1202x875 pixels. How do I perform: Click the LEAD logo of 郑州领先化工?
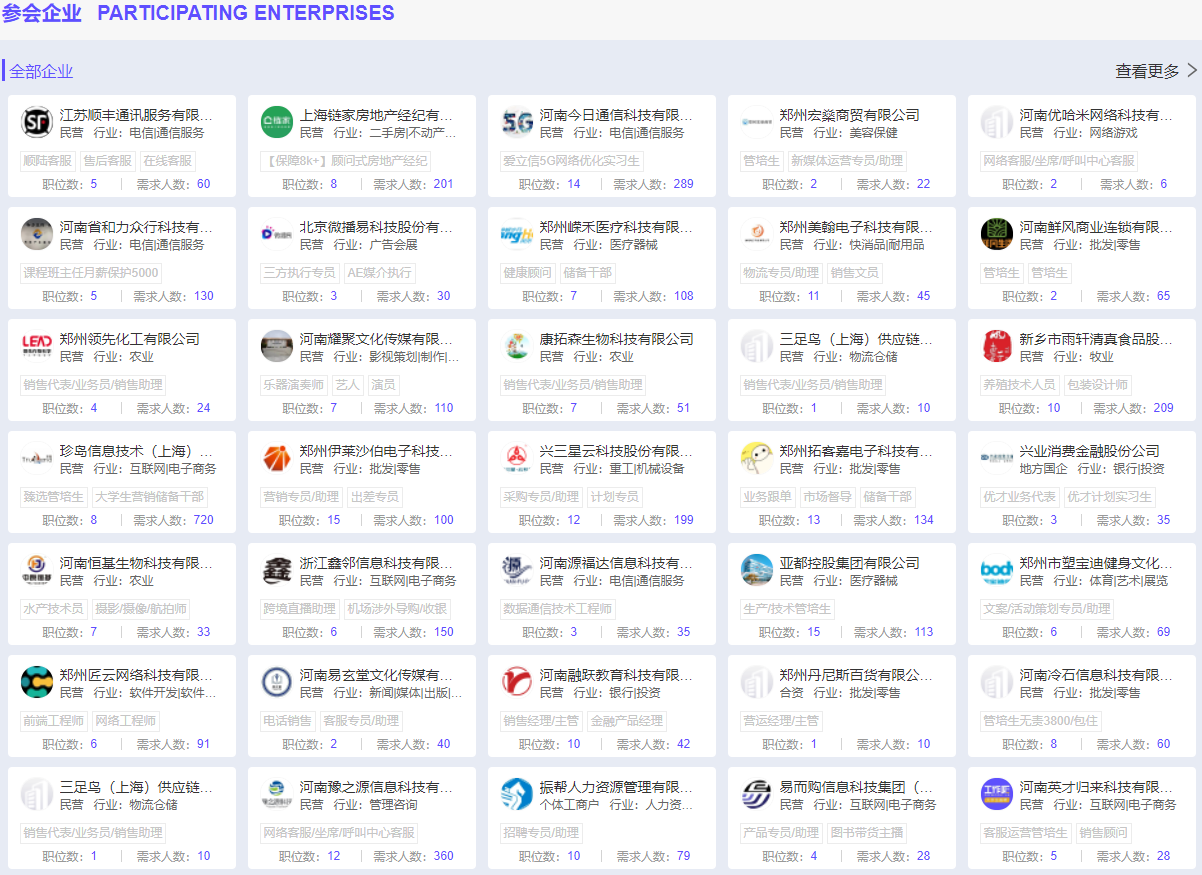pos(37,347)
